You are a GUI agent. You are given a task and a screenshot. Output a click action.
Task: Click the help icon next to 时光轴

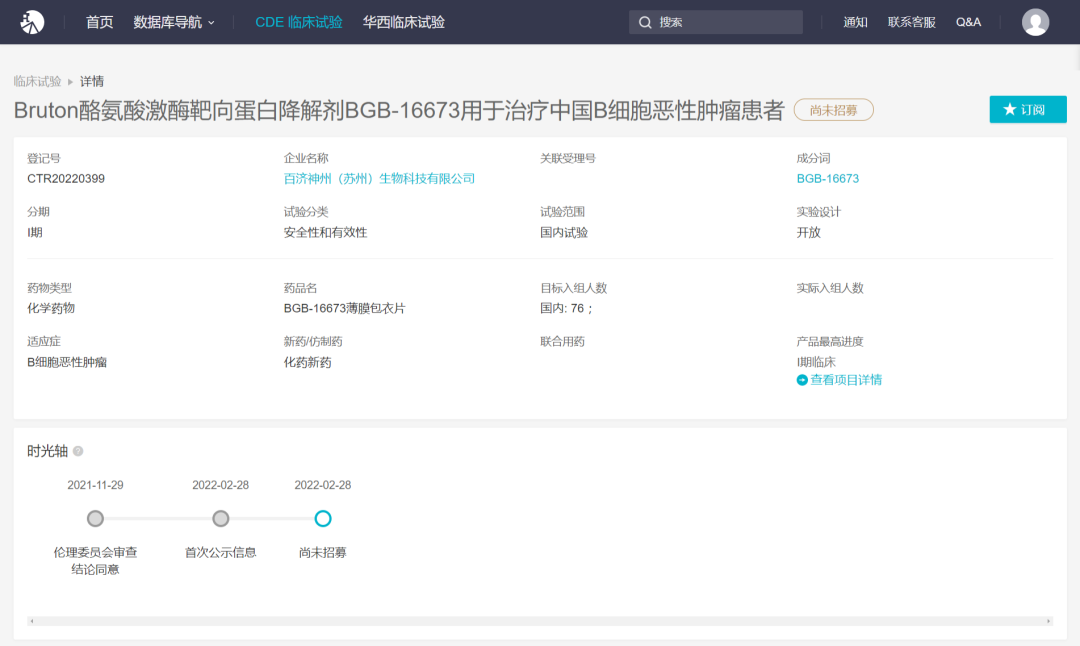click(x=78, y=451)
